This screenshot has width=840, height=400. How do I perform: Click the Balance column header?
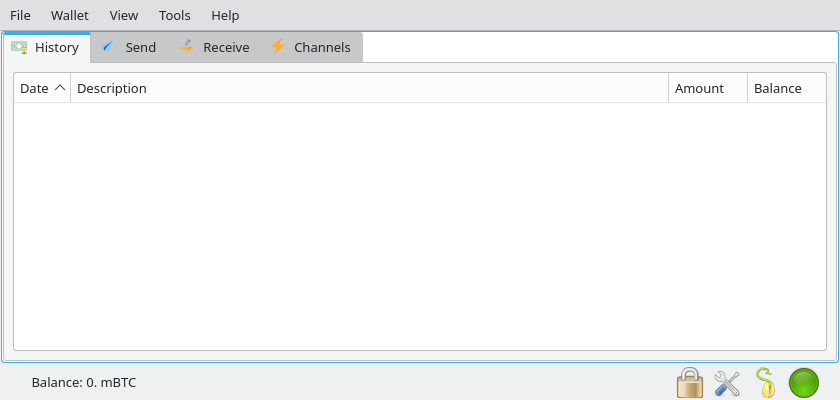[777, 88]
